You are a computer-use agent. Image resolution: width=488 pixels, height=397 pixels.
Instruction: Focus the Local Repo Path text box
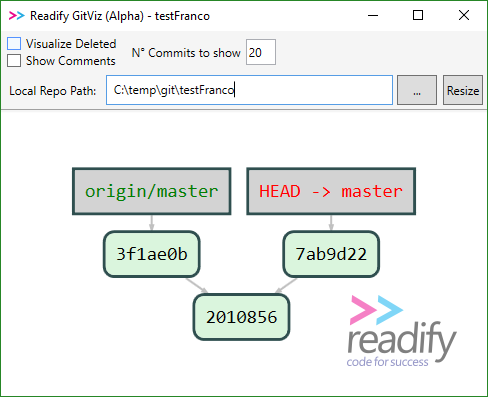click(249, 90)
